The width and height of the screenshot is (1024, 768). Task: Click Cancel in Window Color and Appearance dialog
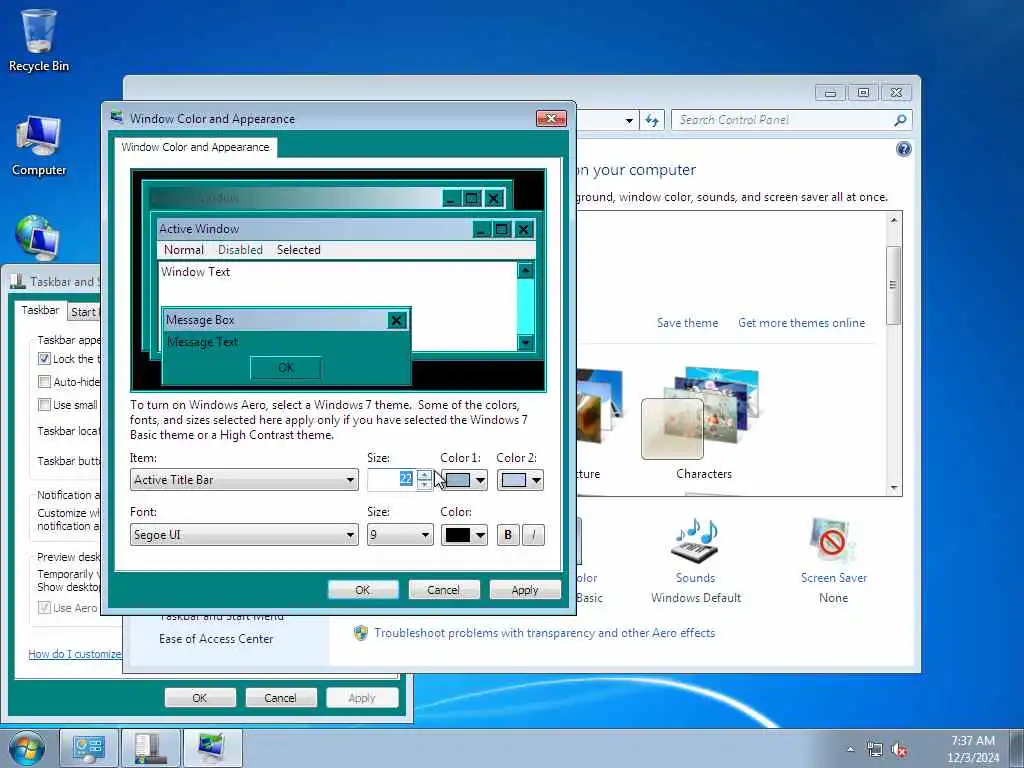tap(443, 590)
